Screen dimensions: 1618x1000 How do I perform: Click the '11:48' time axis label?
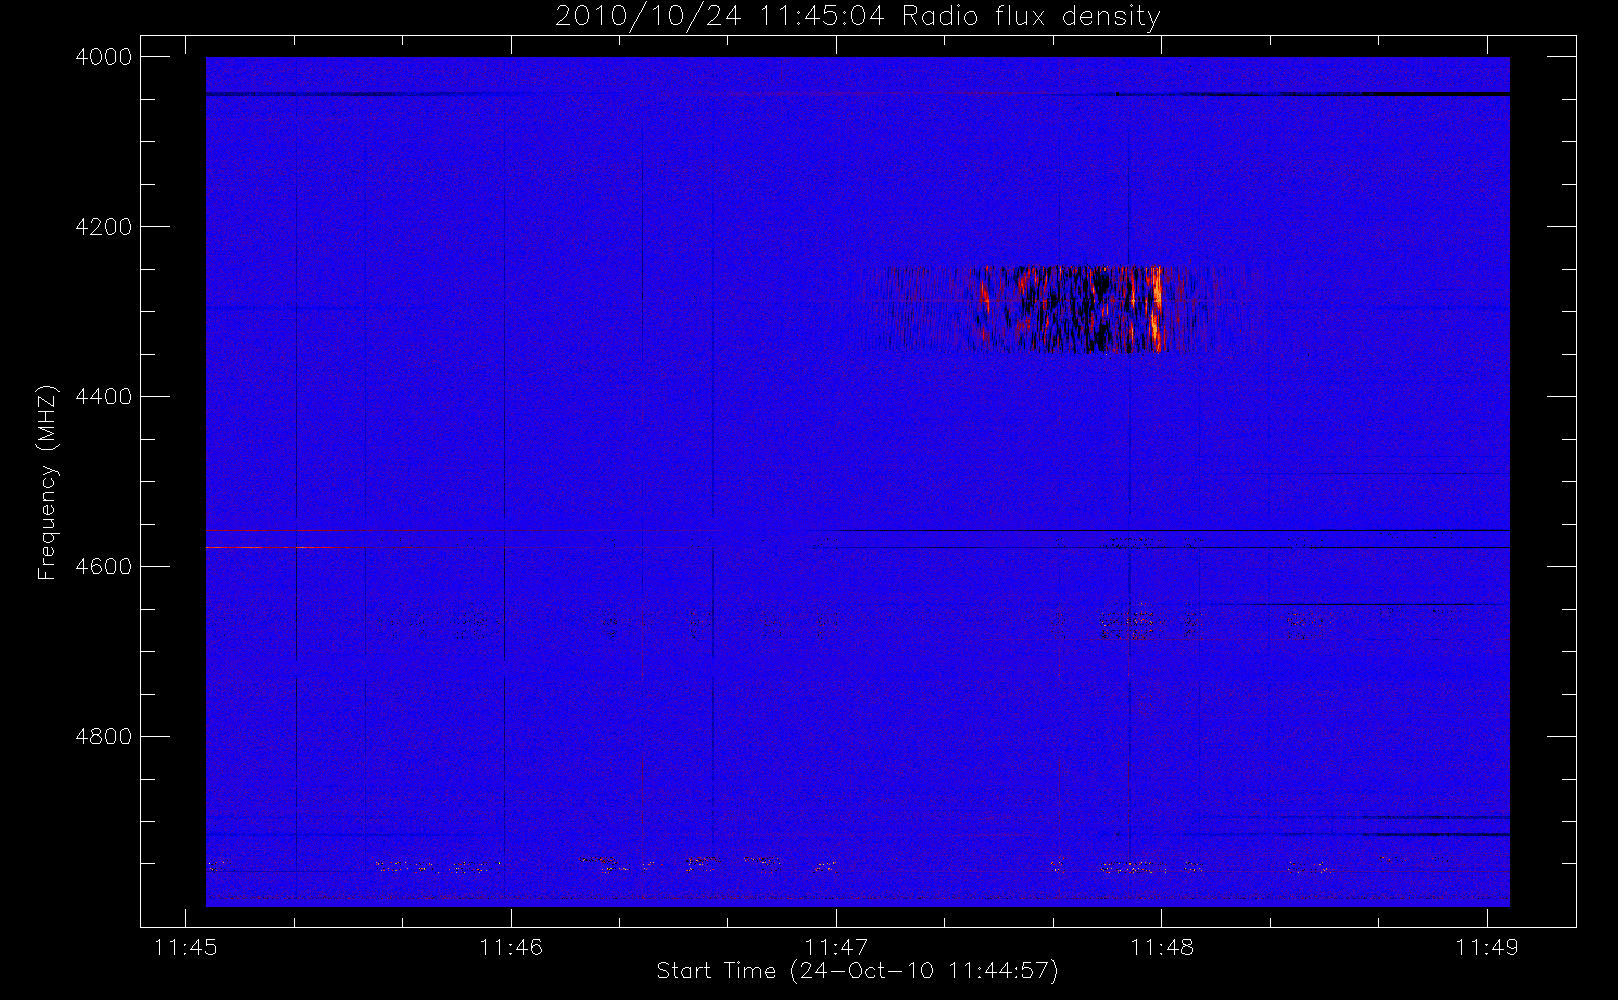pos(1162,947)
